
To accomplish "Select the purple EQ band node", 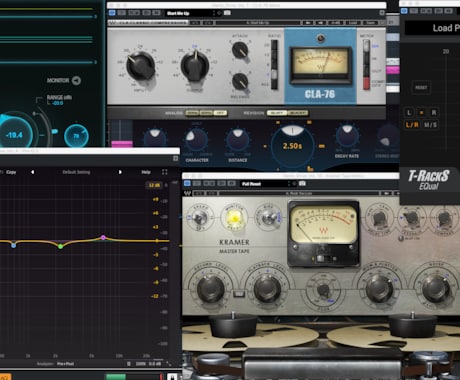I will pos(103,238).
